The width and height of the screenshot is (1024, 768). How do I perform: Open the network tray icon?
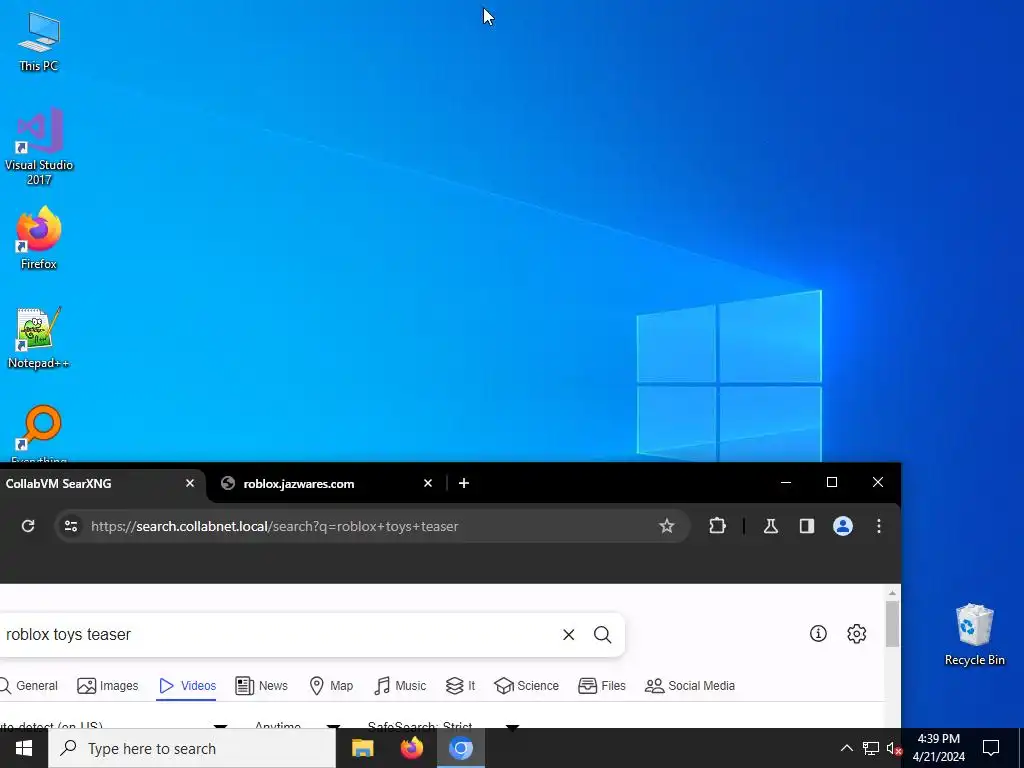(x=871, y=748)
